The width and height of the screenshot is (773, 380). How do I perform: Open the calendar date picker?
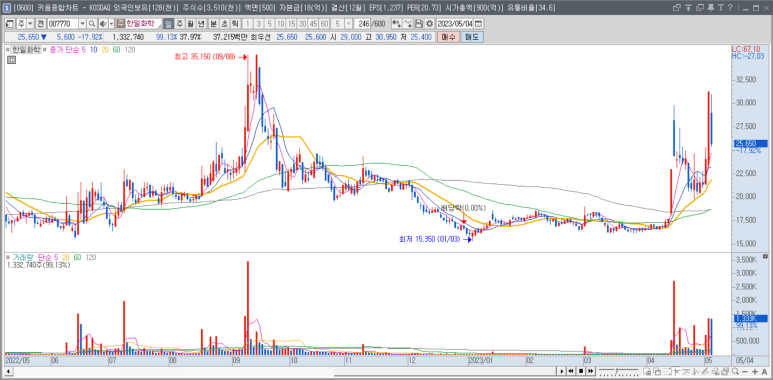pos(478,24)
